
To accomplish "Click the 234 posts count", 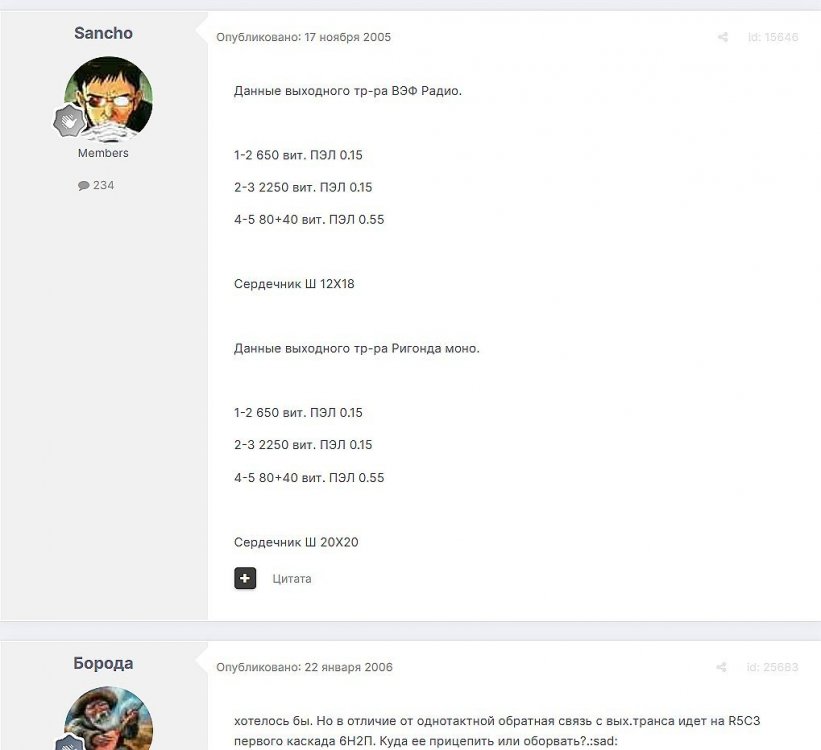I will click(x=103, y=185).
